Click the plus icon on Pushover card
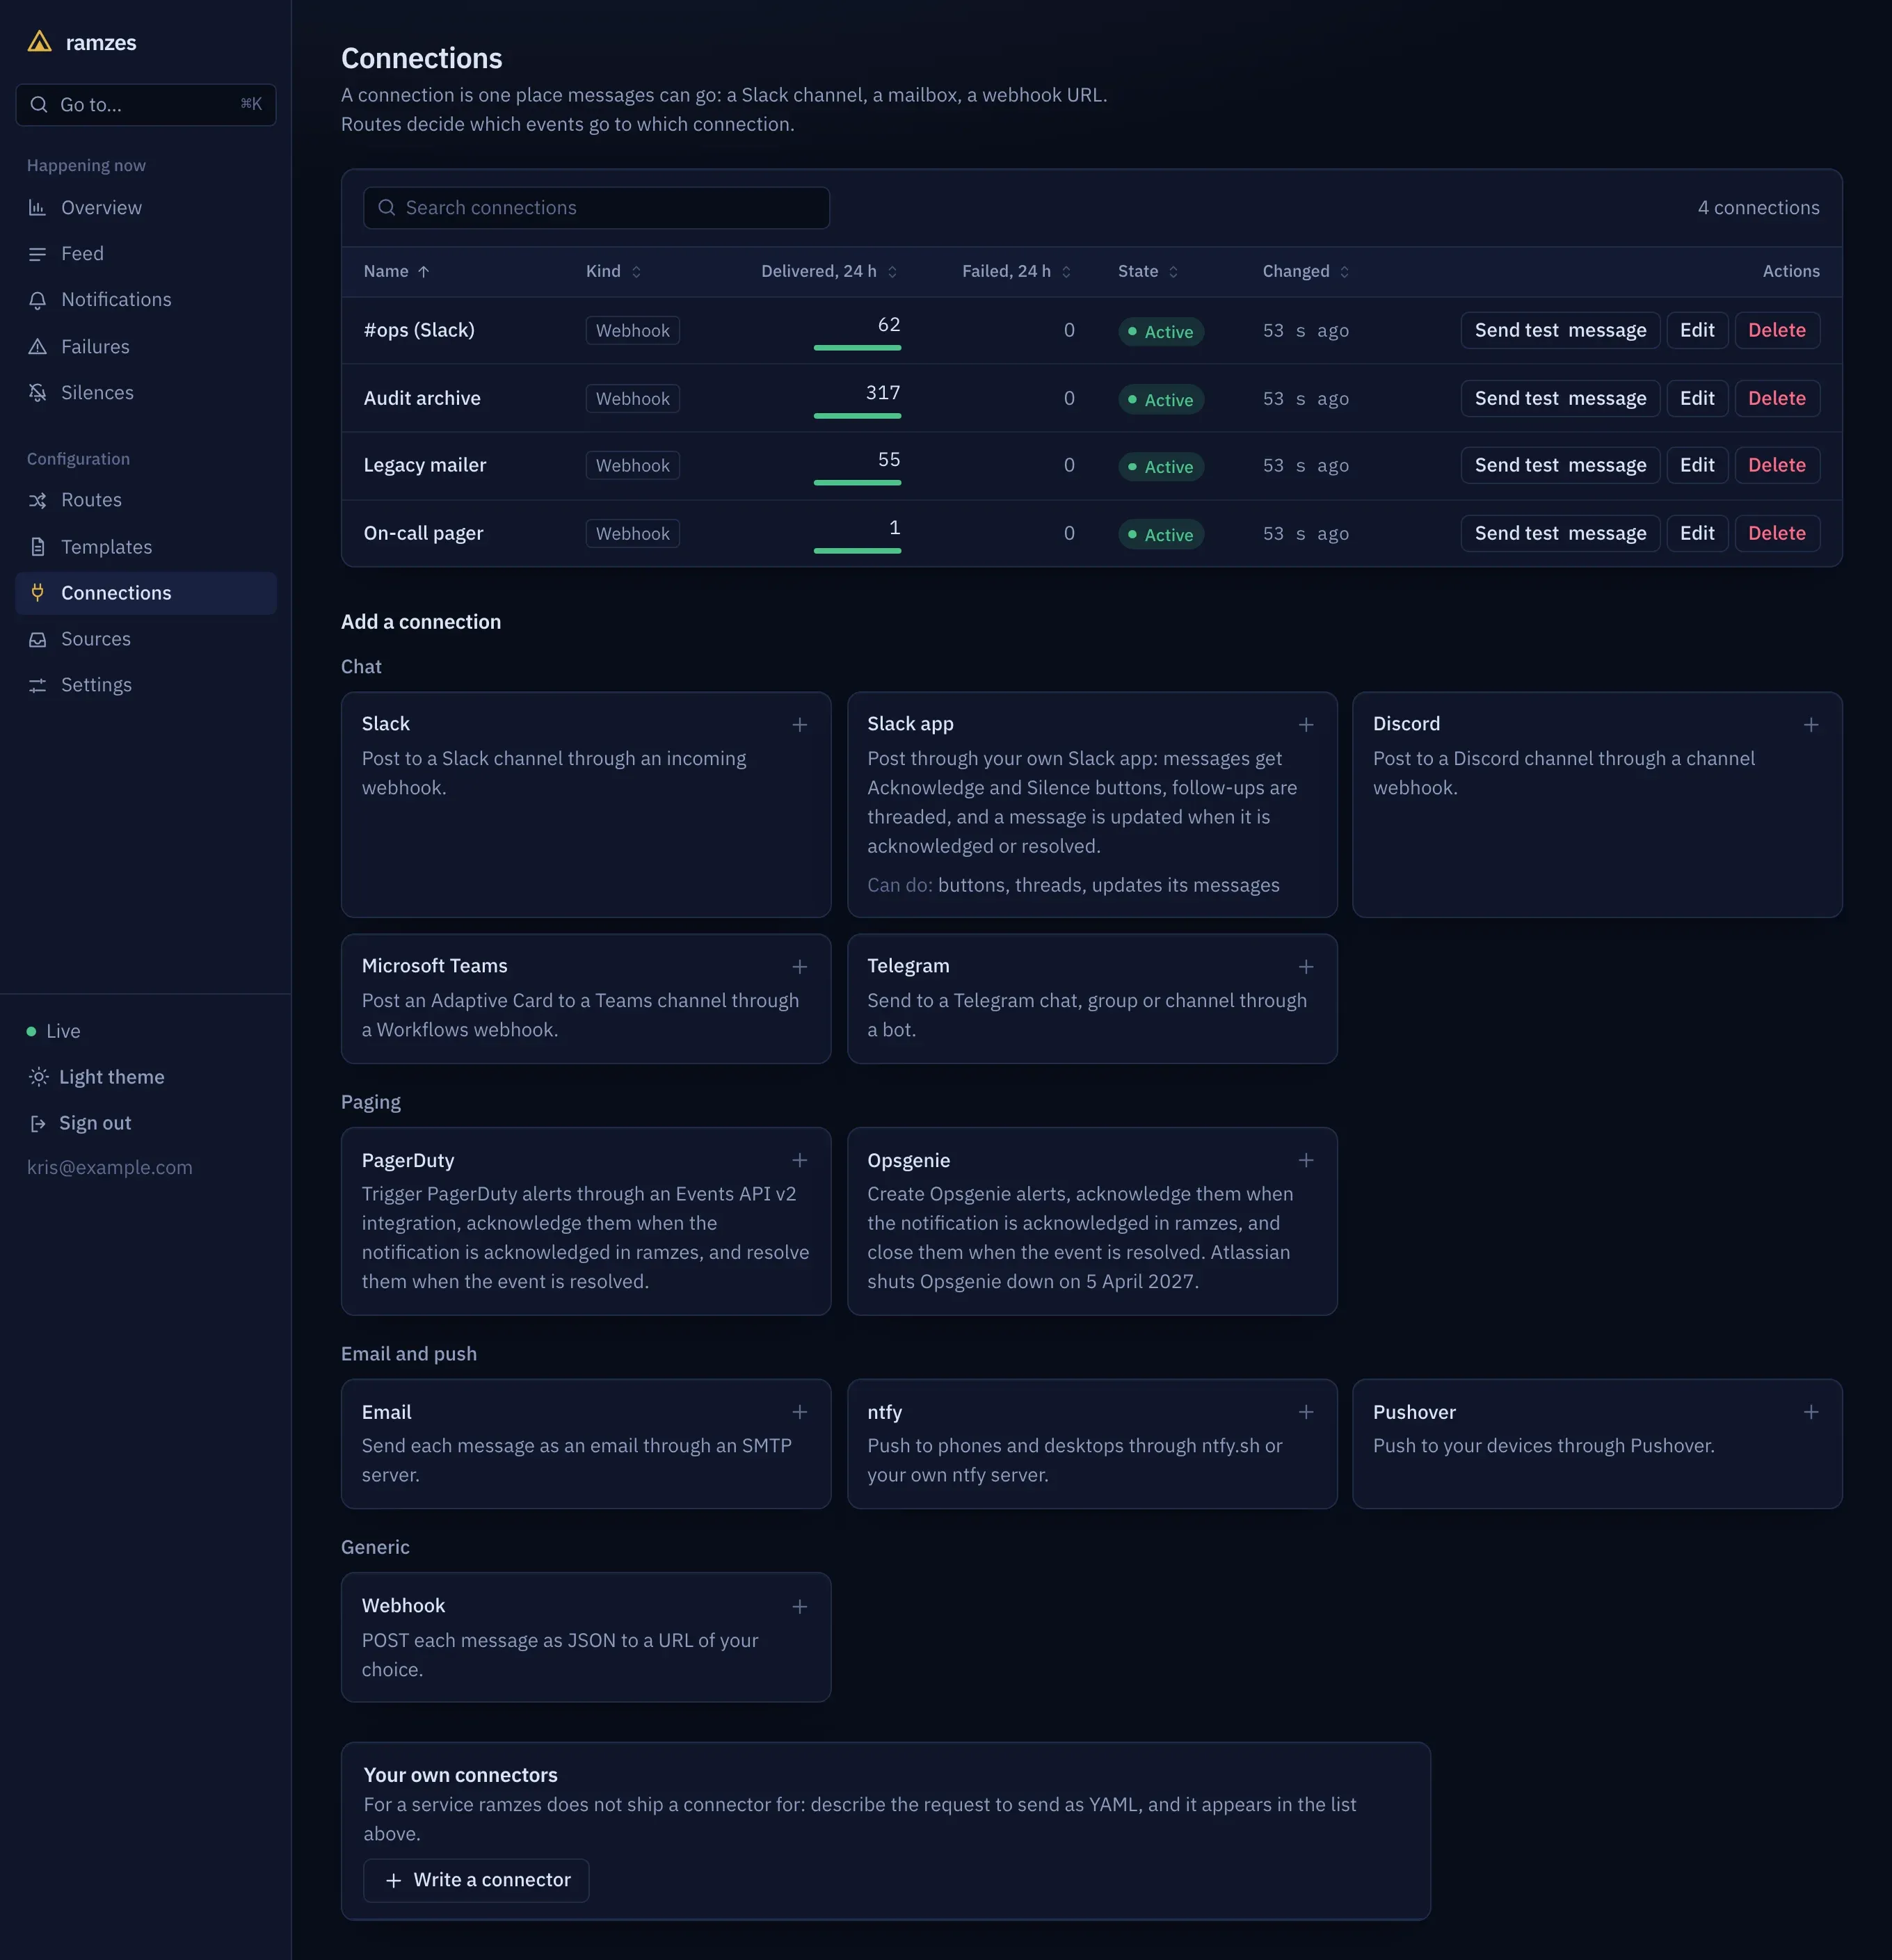 (x=1810, y=1412)
